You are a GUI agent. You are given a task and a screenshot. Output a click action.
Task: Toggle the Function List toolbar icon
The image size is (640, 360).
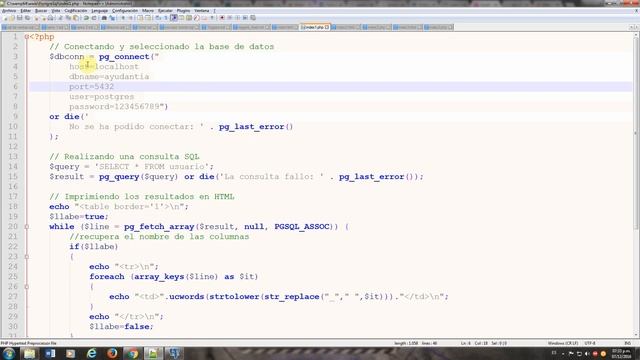point(197,18)
